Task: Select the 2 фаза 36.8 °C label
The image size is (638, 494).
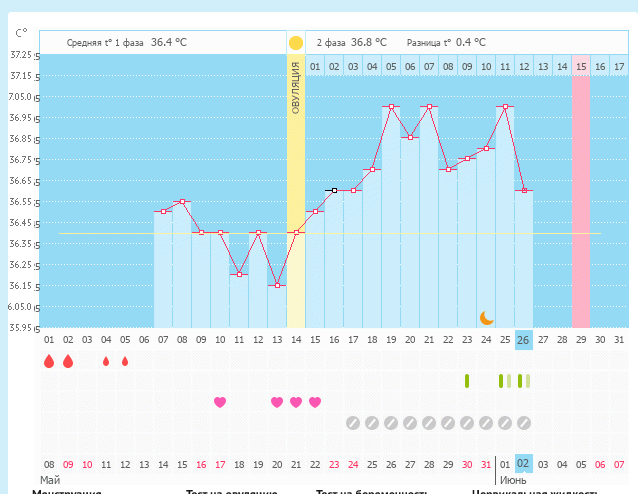Action: 351,43
